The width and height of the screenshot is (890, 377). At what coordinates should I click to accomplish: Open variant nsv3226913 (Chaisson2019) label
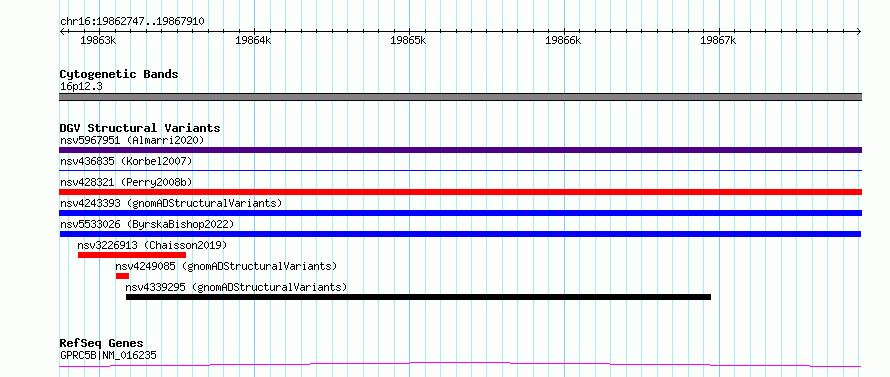(x=152, y=245)
